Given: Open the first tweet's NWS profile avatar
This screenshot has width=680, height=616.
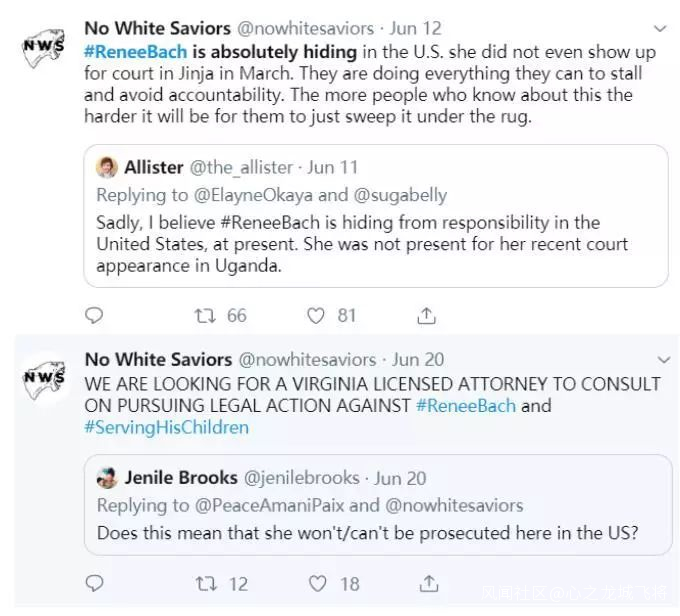Looking at the screenshot, I should coord(43,50).
